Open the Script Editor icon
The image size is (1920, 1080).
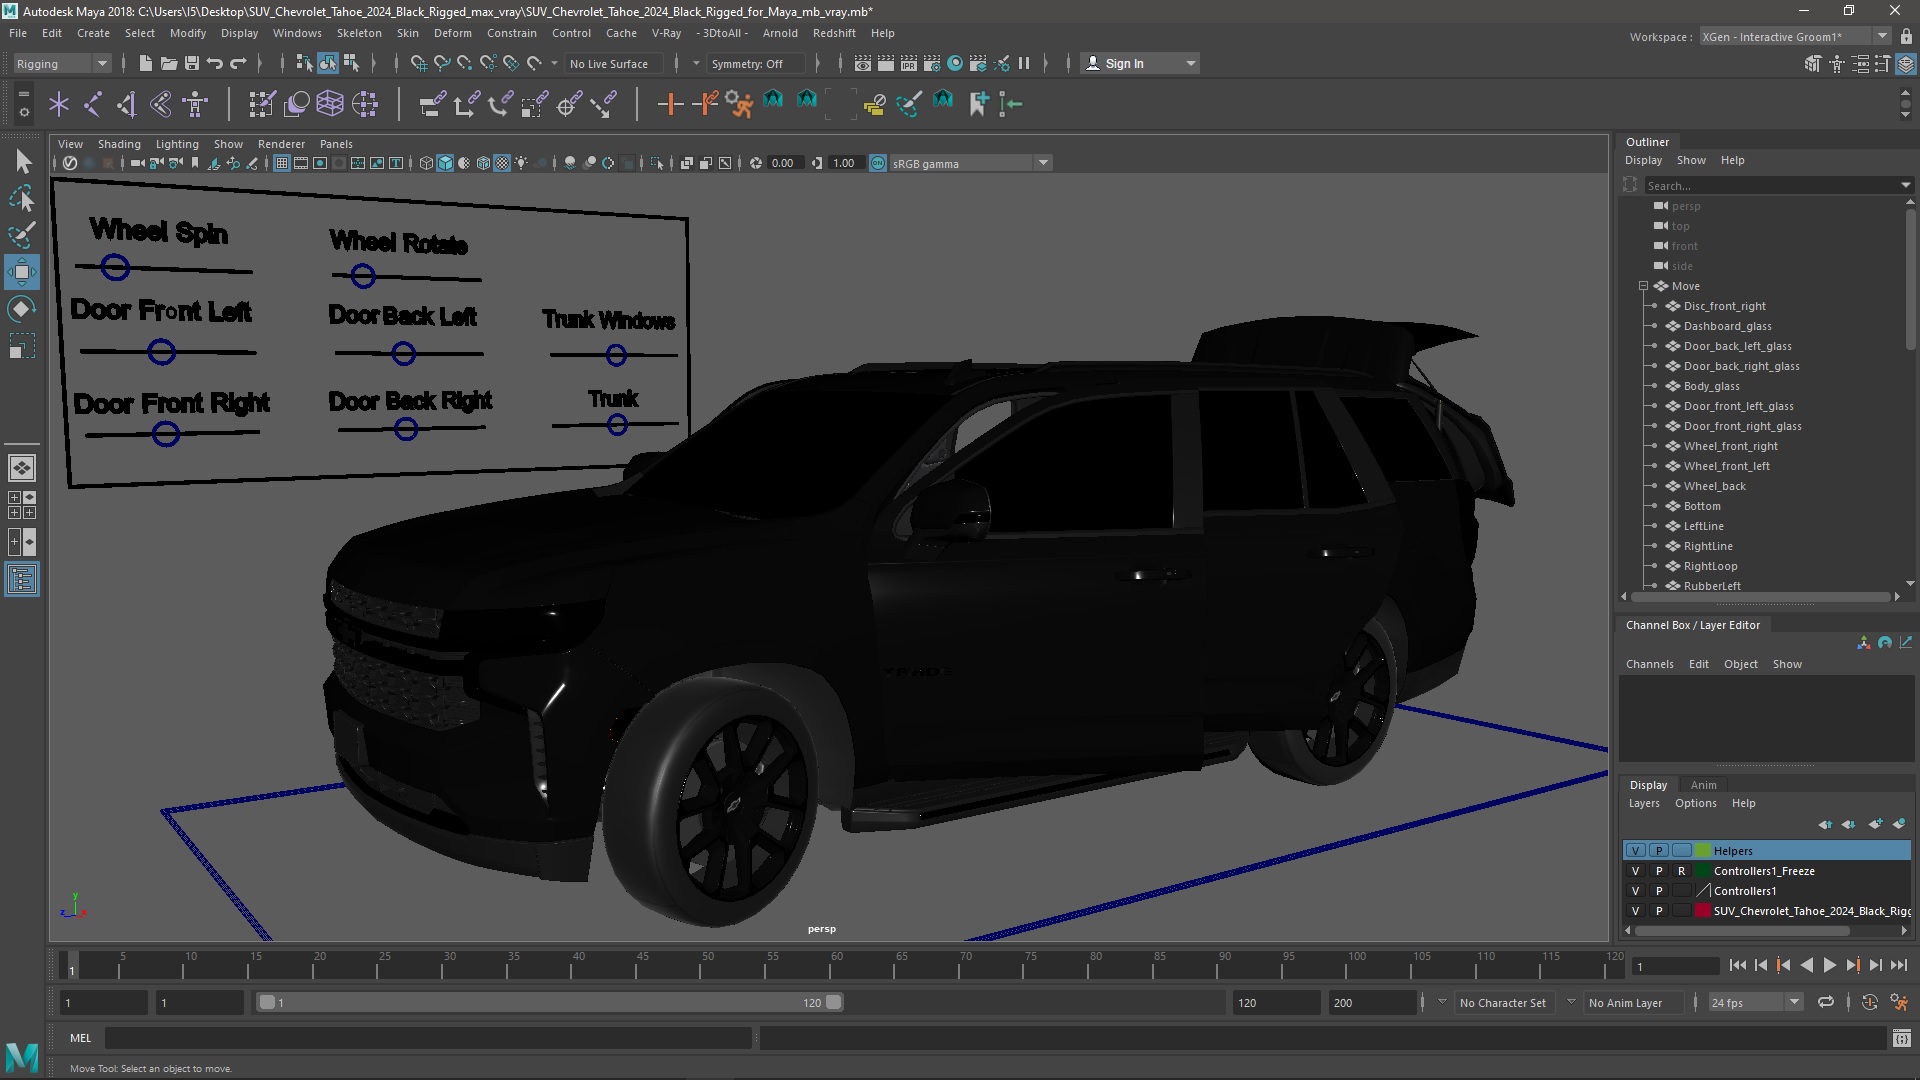click(x=1901, y=1039)
